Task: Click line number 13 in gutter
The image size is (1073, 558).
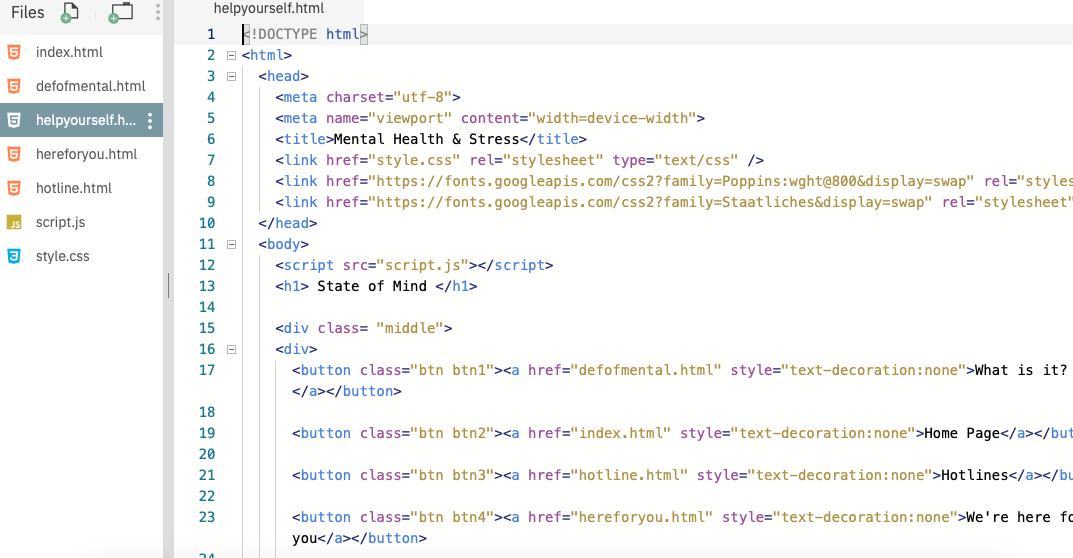Action: click(207, 286)
